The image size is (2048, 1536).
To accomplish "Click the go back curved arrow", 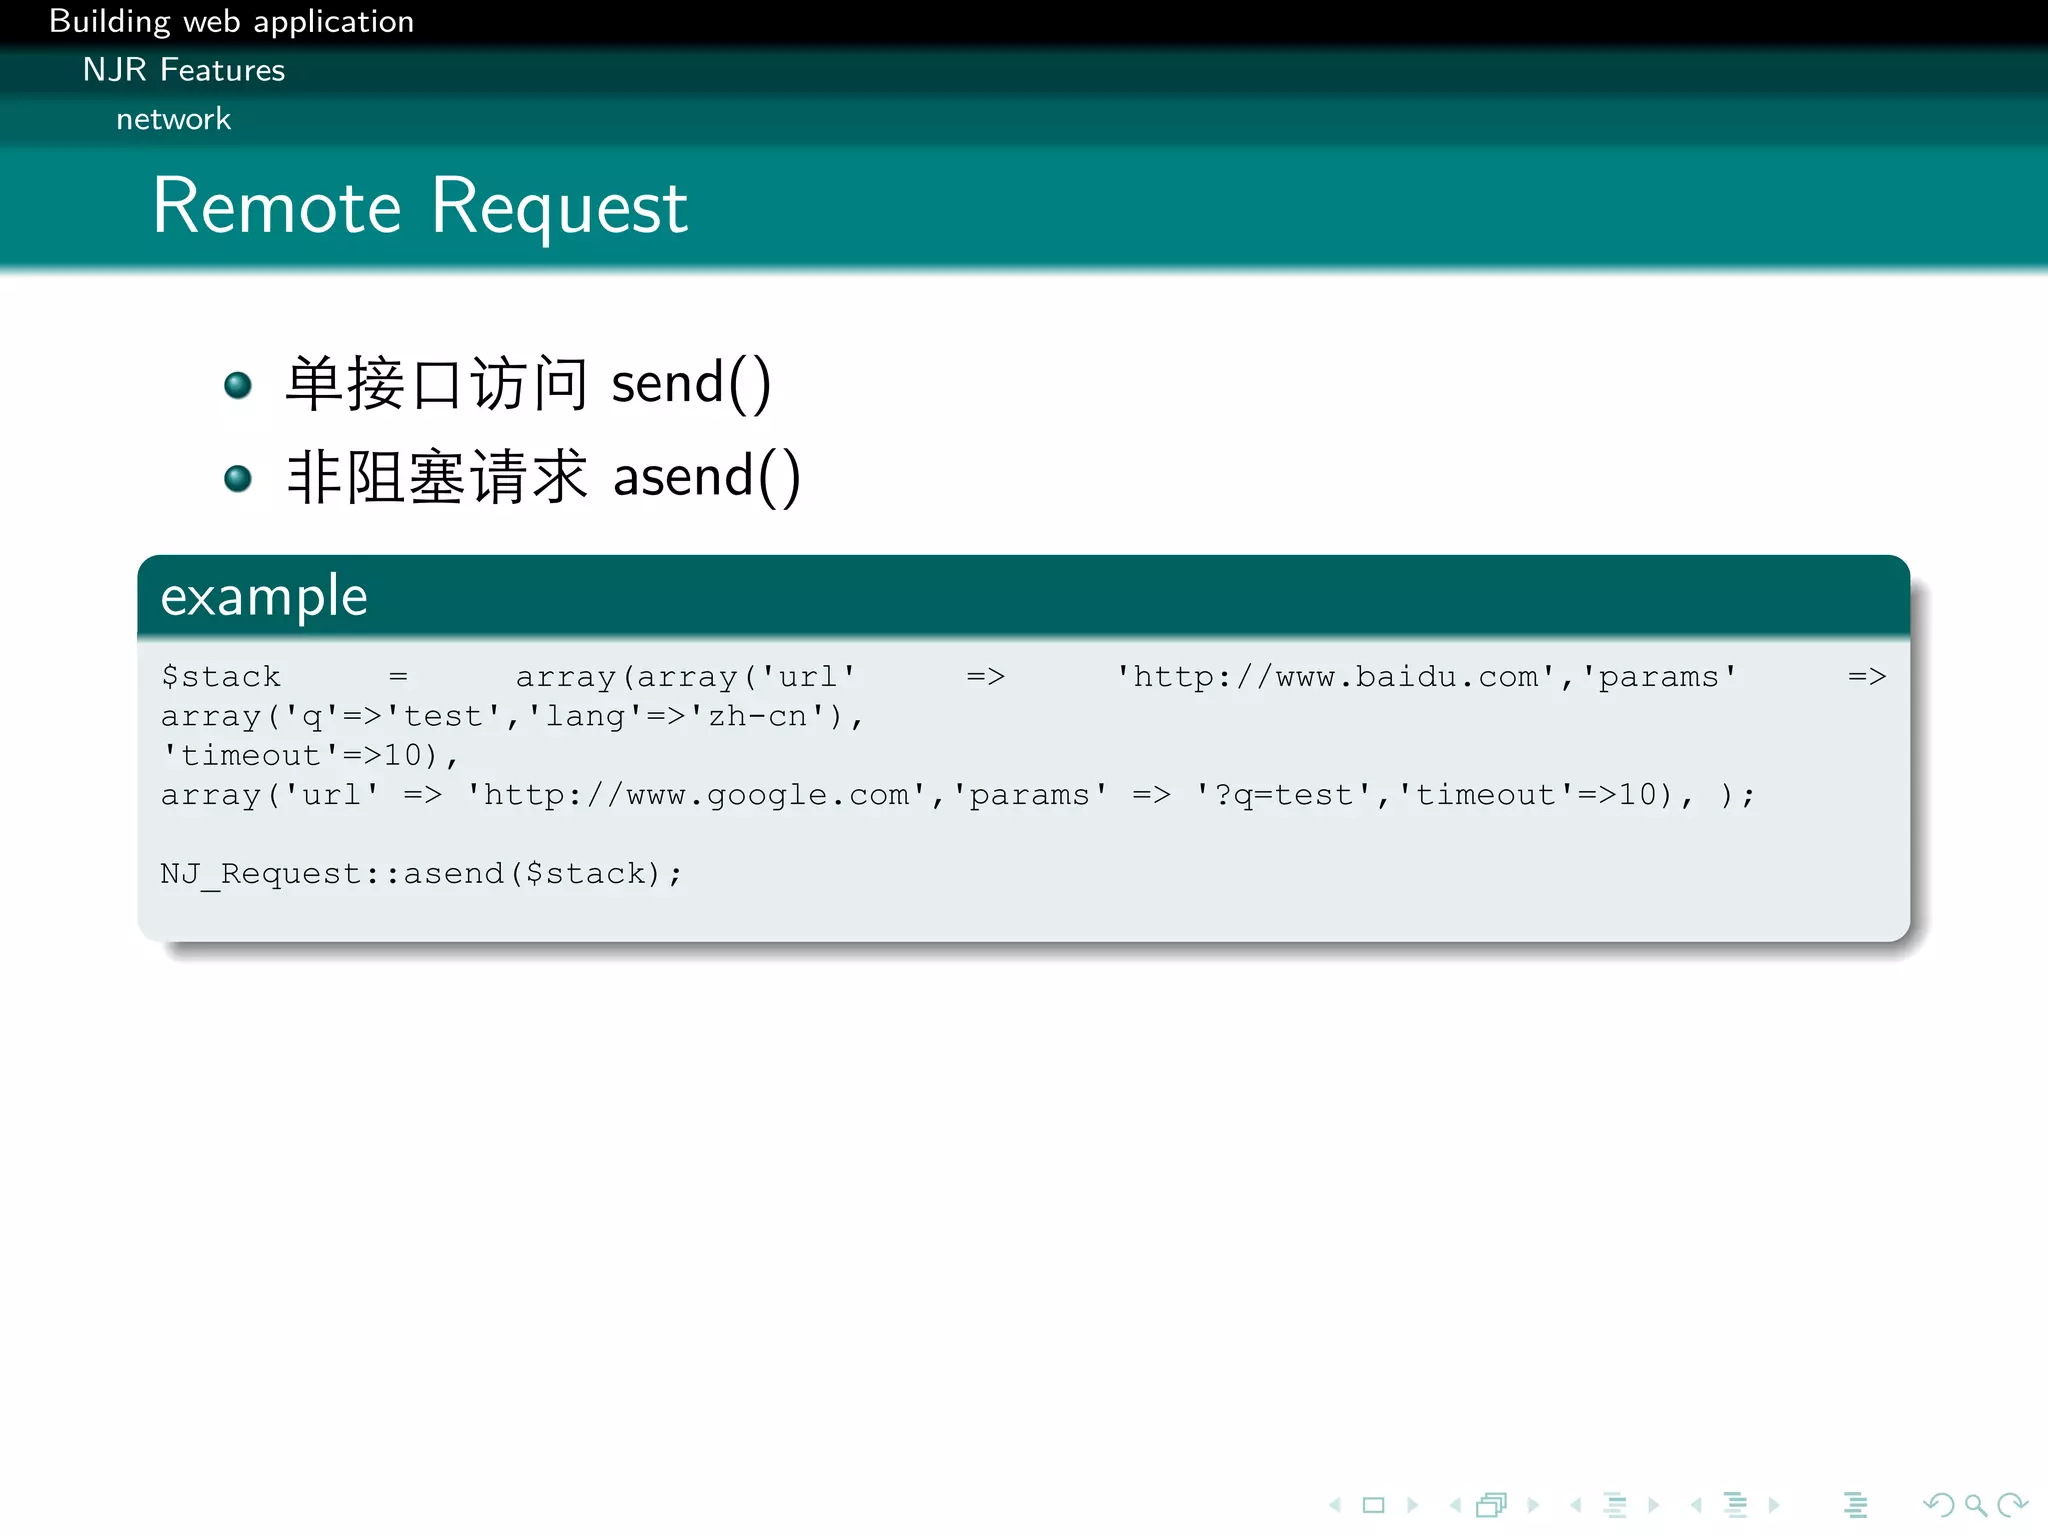I will pyautogui.click(x=1939, y=1505).
